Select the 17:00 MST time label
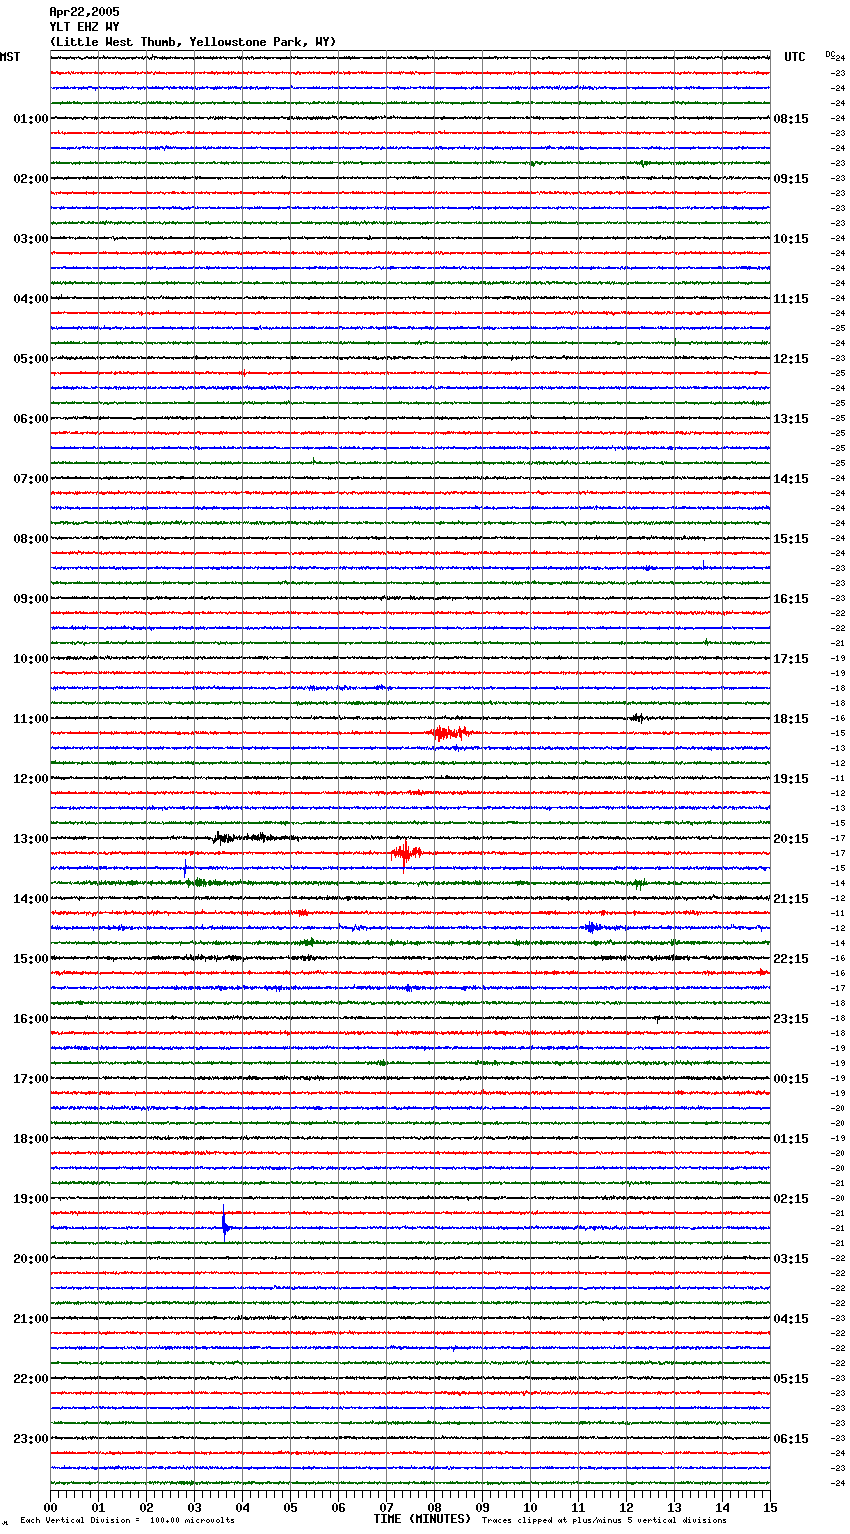 click(x=30, y=1079)
